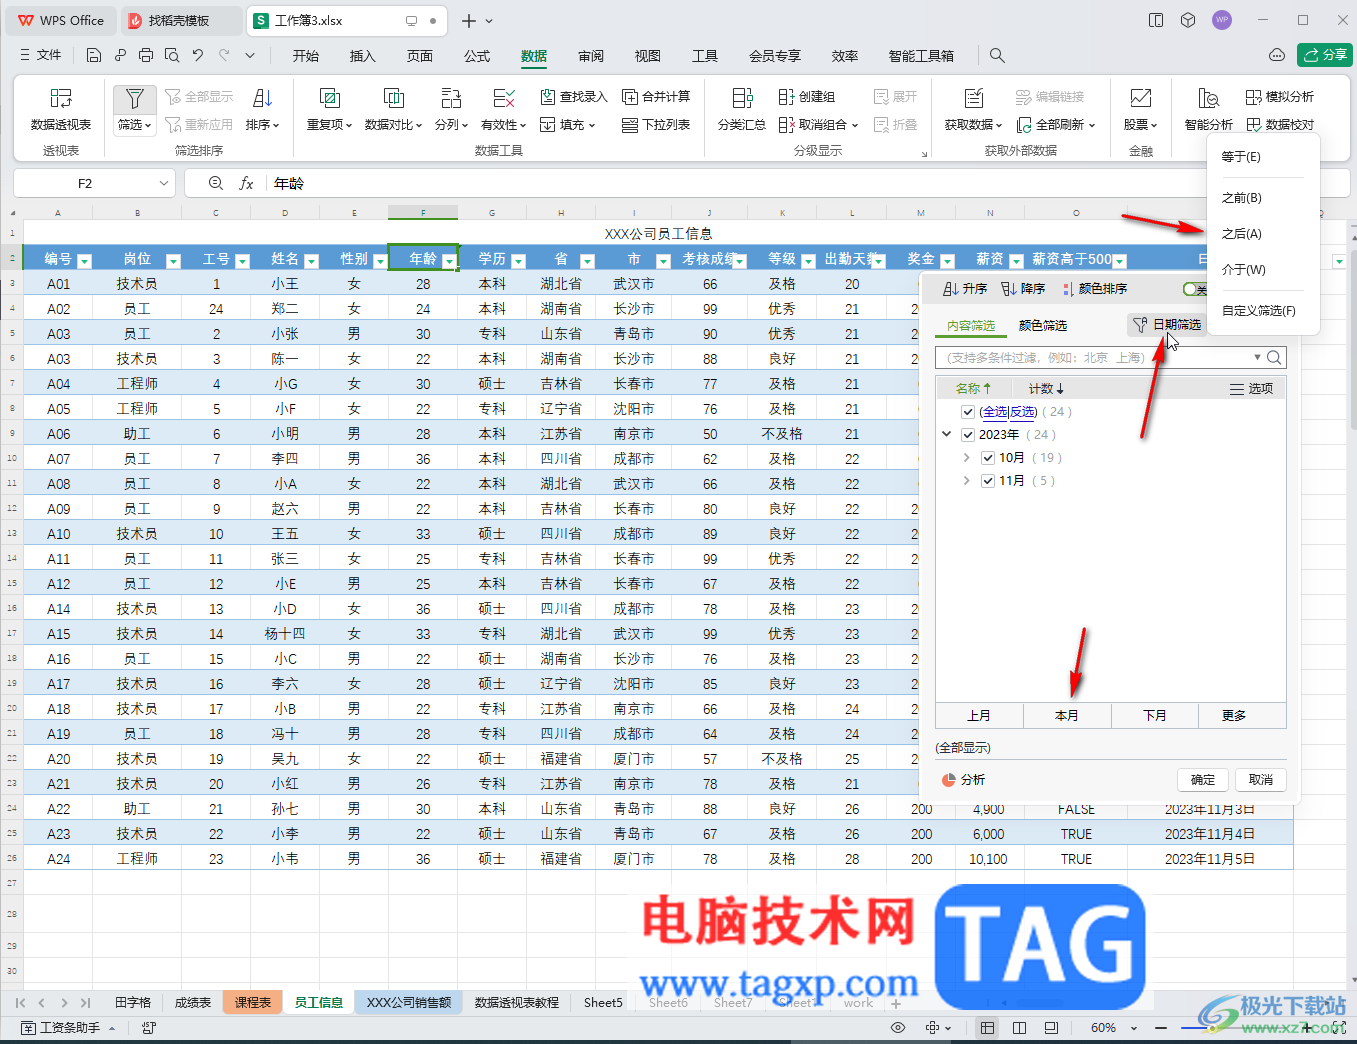Image resolution: width=1357 pixels, height=1044 pixels.
Task: Open the 年龄 column filter dropdown
Action: tap(449, 261)
